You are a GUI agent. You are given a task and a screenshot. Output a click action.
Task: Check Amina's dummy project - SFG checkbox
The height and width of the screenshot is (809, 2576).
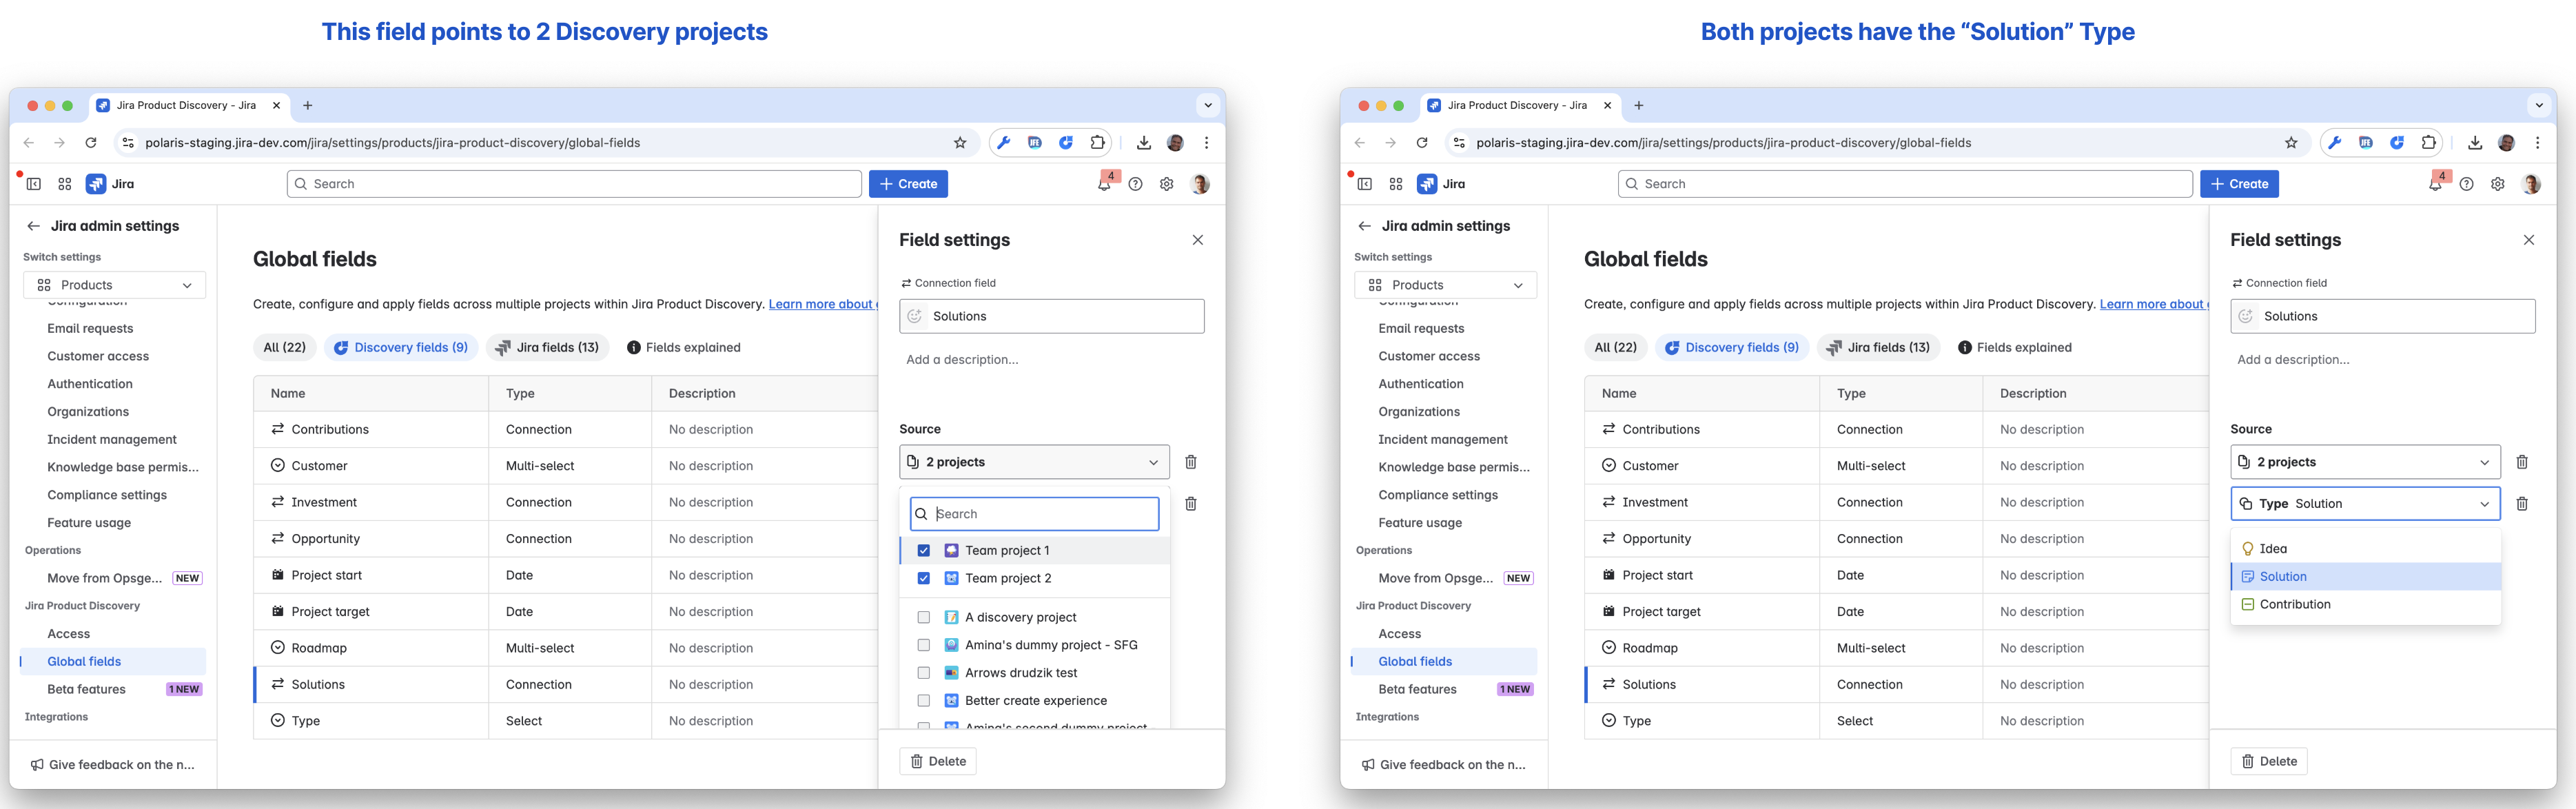(x=924, y=645)
